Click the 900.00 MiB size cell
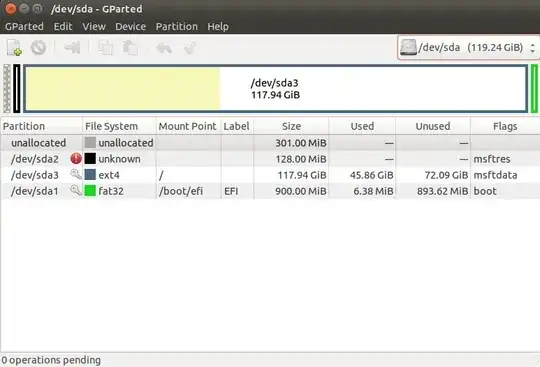 tap(301, 191)
